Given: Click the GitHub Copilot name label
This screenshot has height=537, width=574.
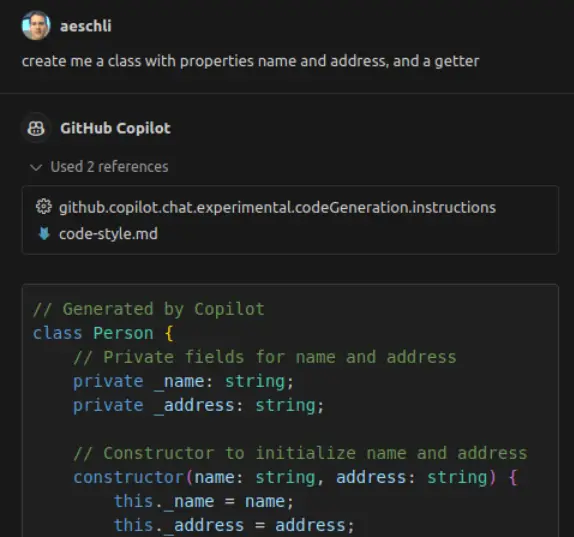Looking at the screenshot, I should pos(115,128).
